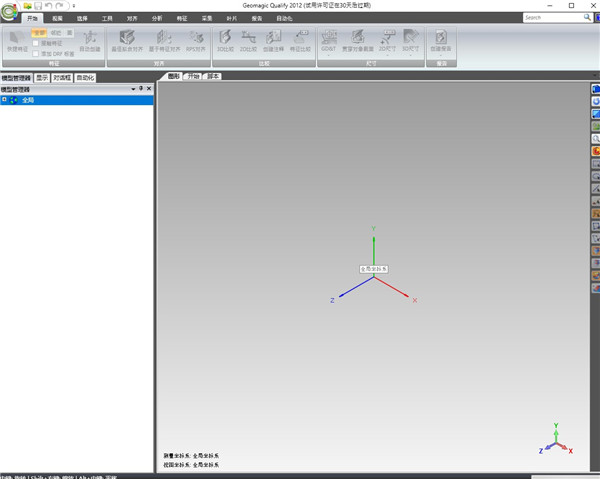This screenshot has height=479, width=600.
Task: Open the 模型管理器 panel options dropdown arrow
Action: point(132,89)
